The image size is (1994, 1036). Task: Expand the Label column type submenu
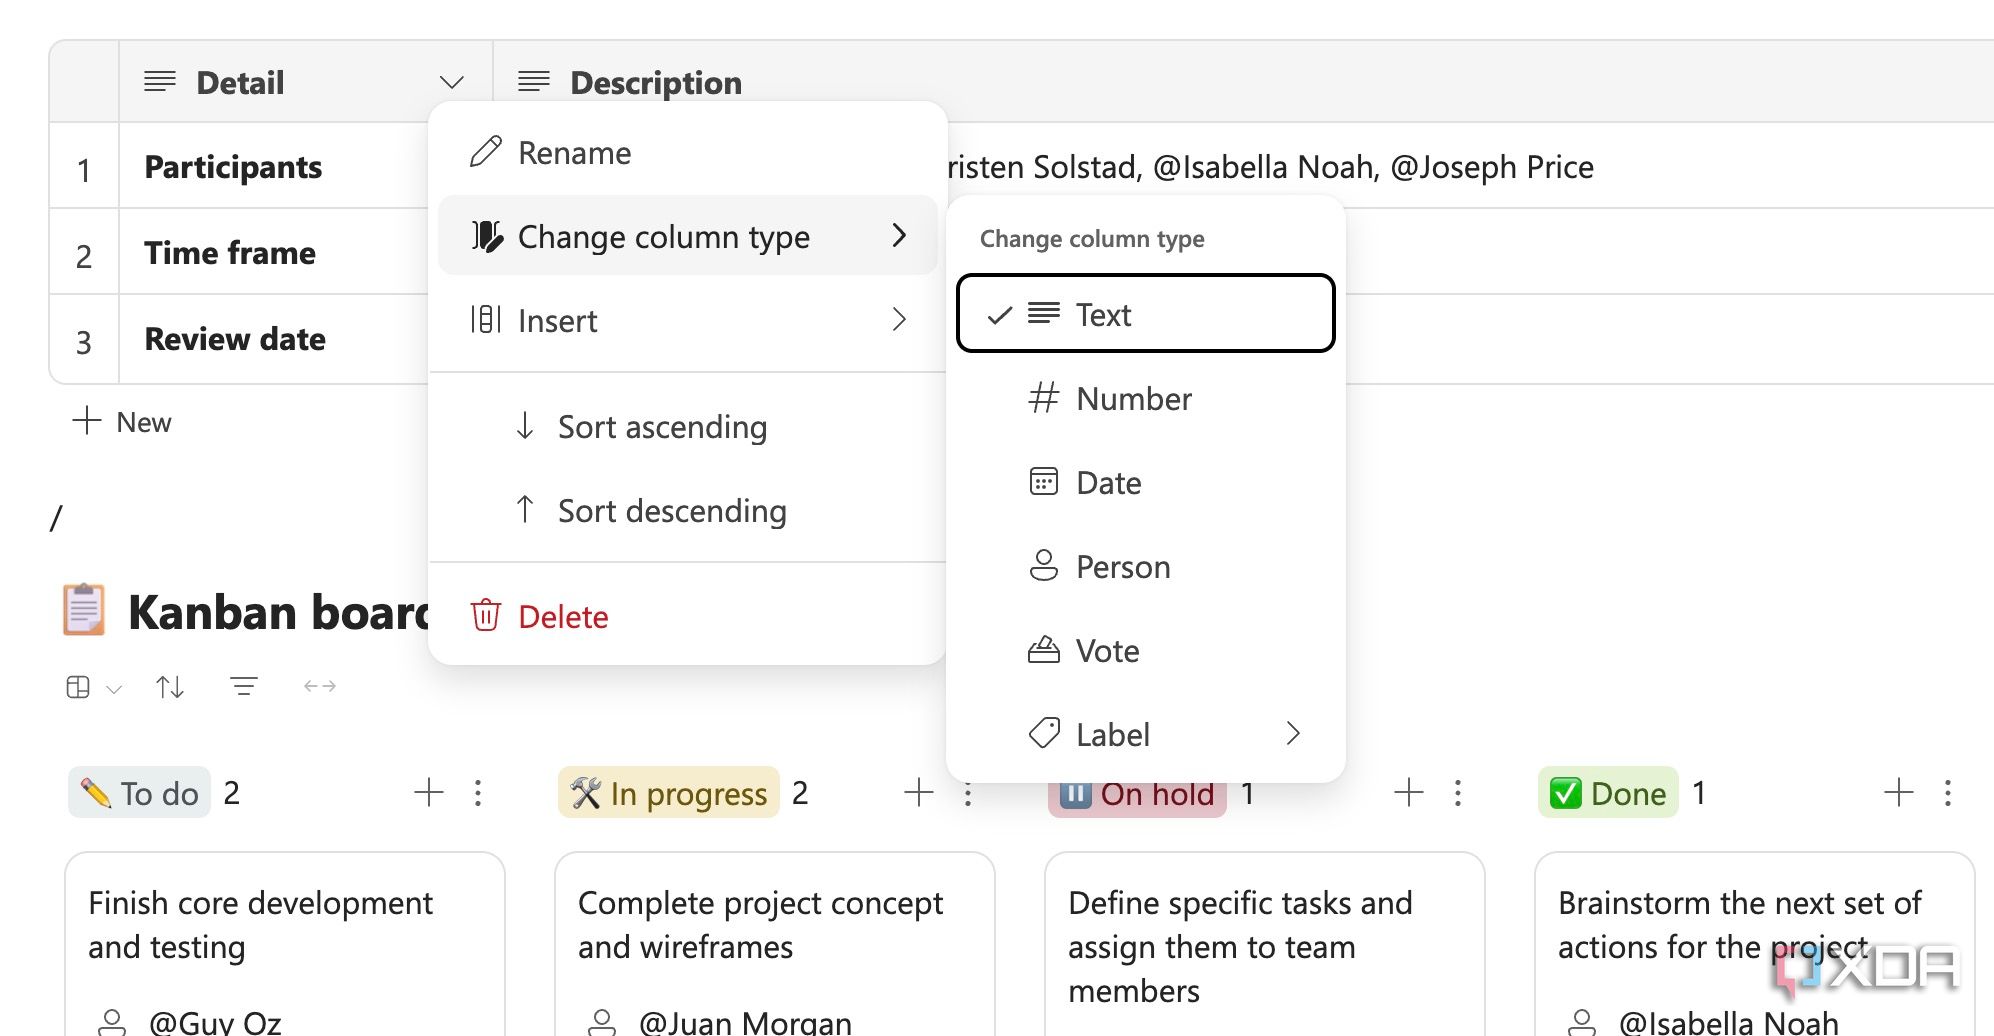(1112, 734)
